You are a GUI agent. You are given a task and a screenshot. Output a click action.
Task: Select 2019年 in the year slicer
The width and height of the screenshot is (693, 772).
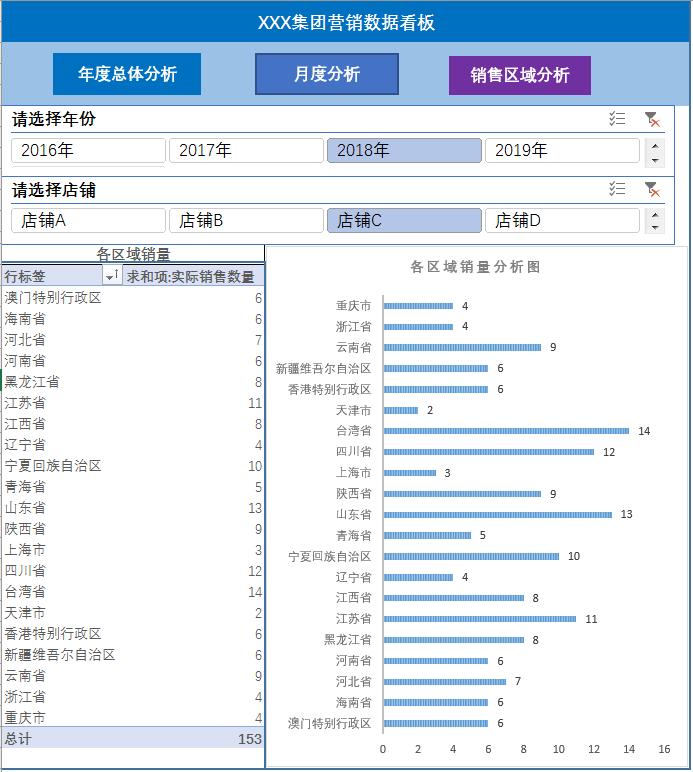562,150
